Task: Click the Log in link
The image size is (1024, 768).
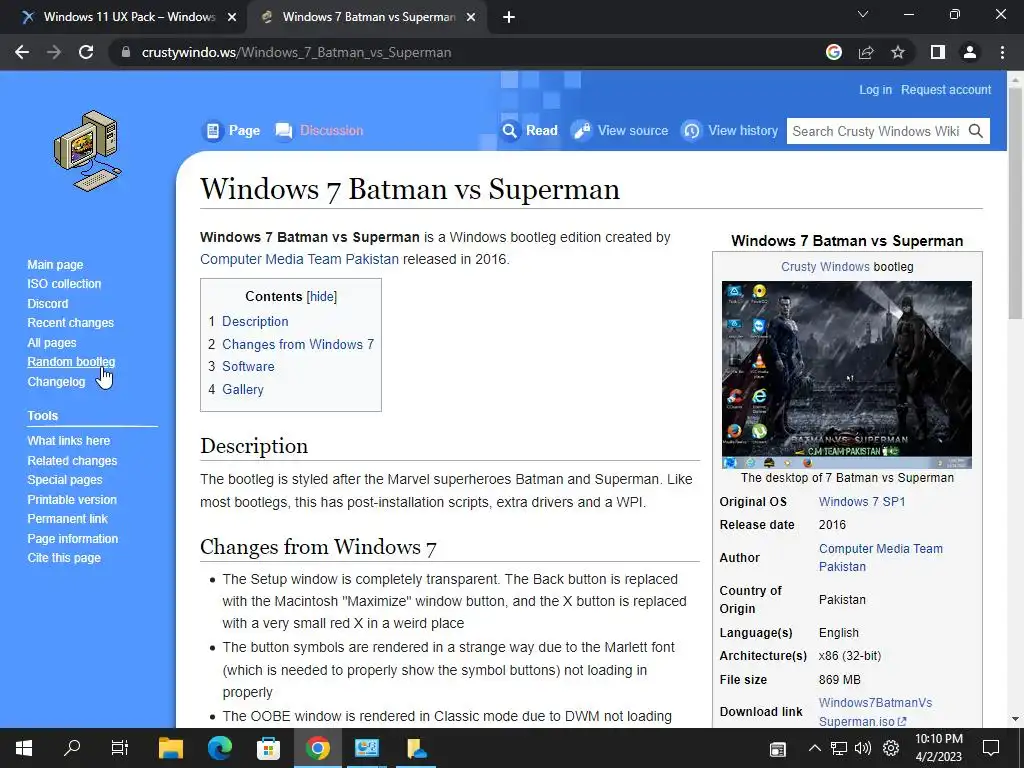Action: [875, 90]
